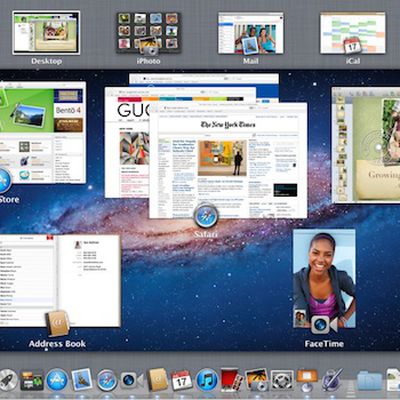Viewport: 400px width, 400px height.
Task: Switch to the iCal full-screen space
Action: [353, 32]
